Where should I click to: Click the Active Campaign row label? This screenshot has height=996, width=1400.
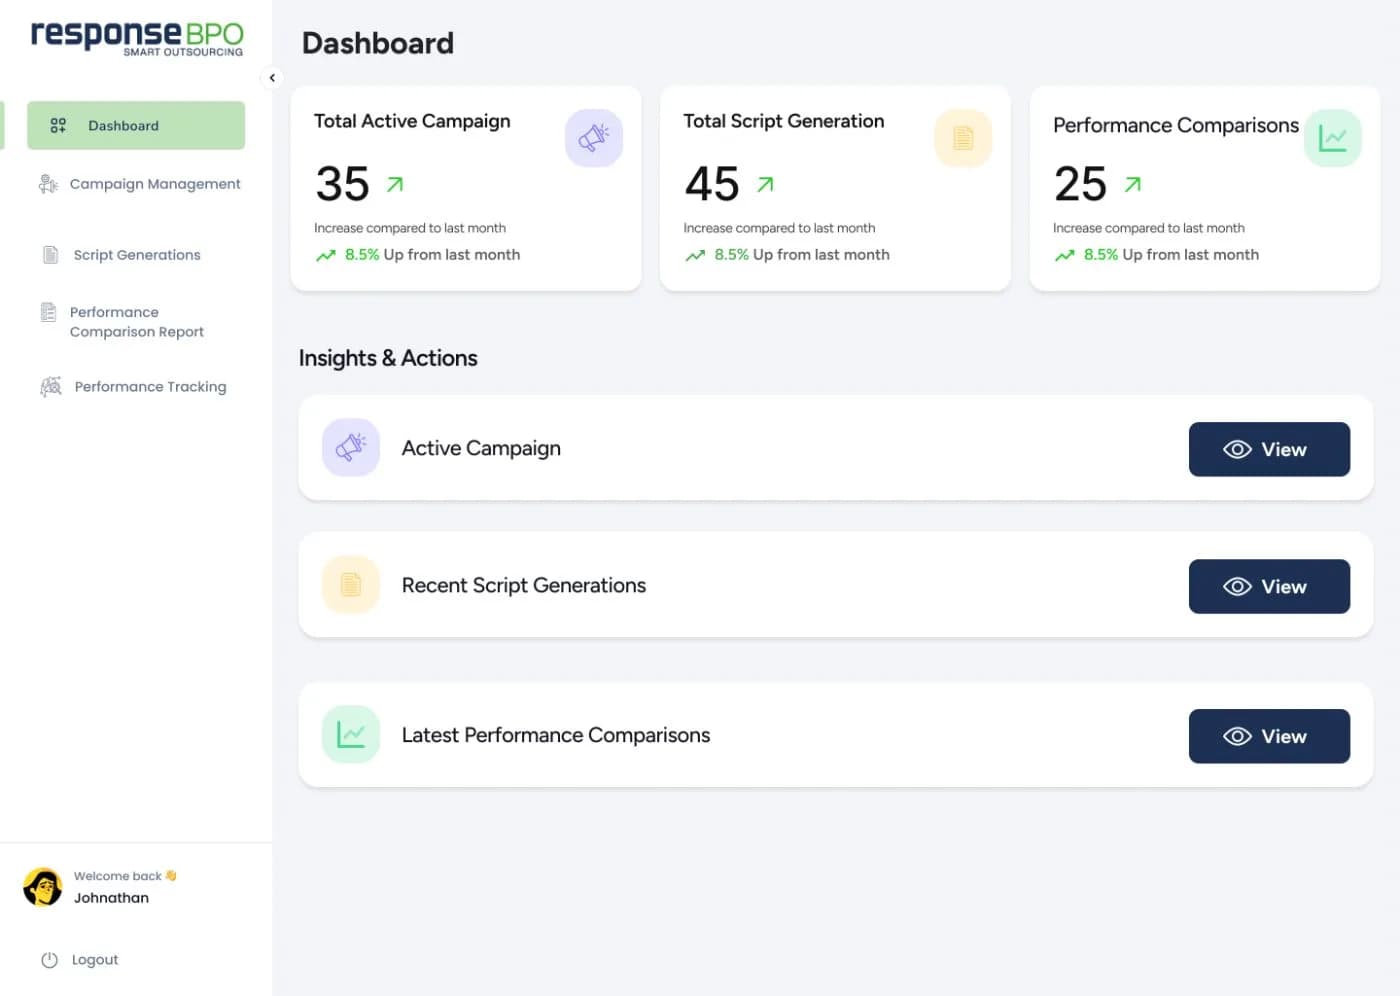[481, 449]
